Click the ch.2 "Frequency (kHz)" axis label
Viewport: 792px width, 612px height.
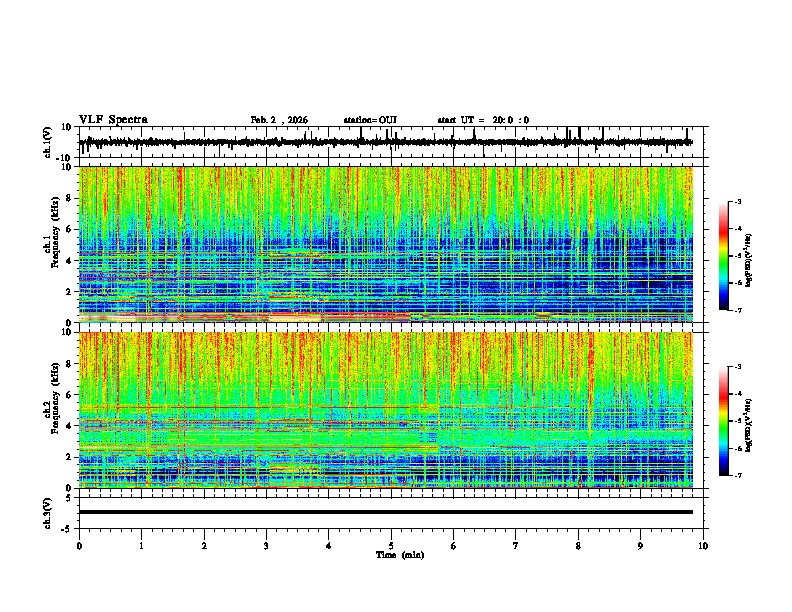55,398
